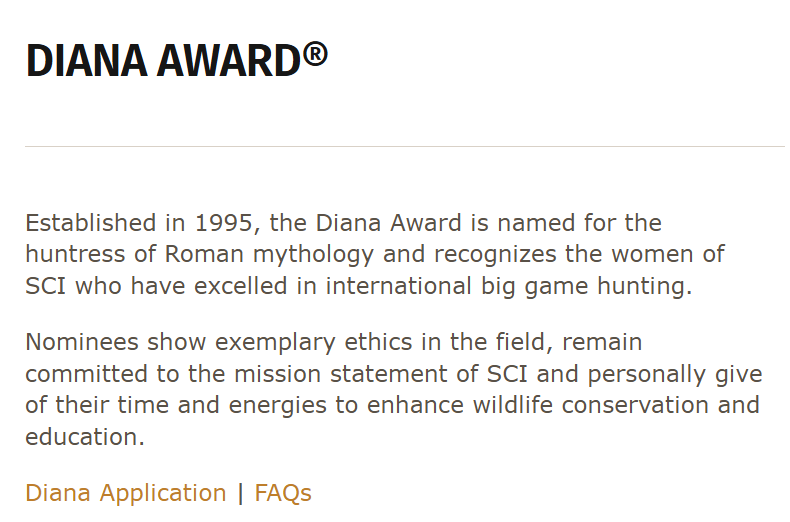Click the DIANA AWARD page heading
This screenshot has width=790, height=522.
click(176, 60)
